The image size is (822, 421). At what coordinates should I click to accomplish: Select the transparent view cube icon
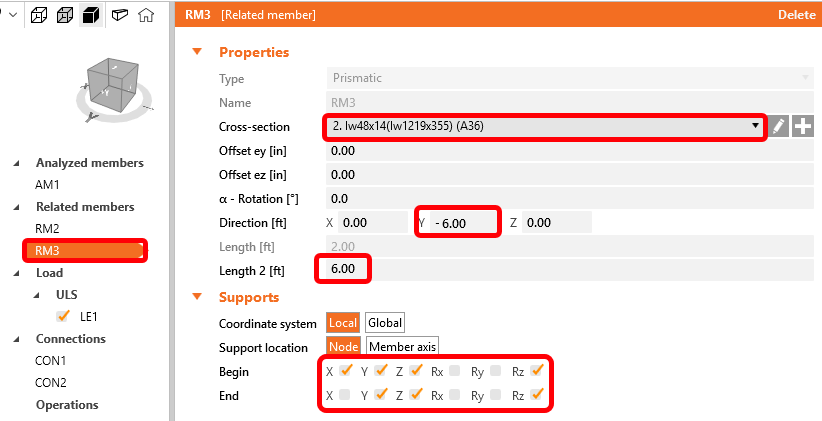tap(65, 16)
